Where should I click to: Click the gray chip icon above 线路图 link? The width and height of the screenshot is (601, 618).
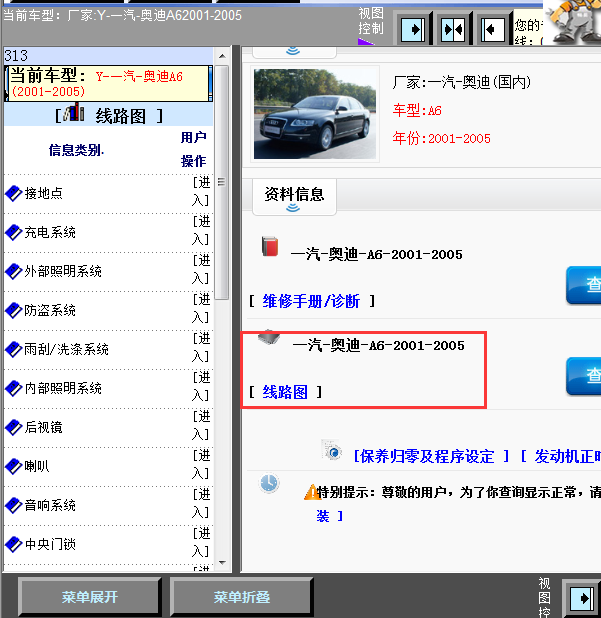(x=269, y=336)
